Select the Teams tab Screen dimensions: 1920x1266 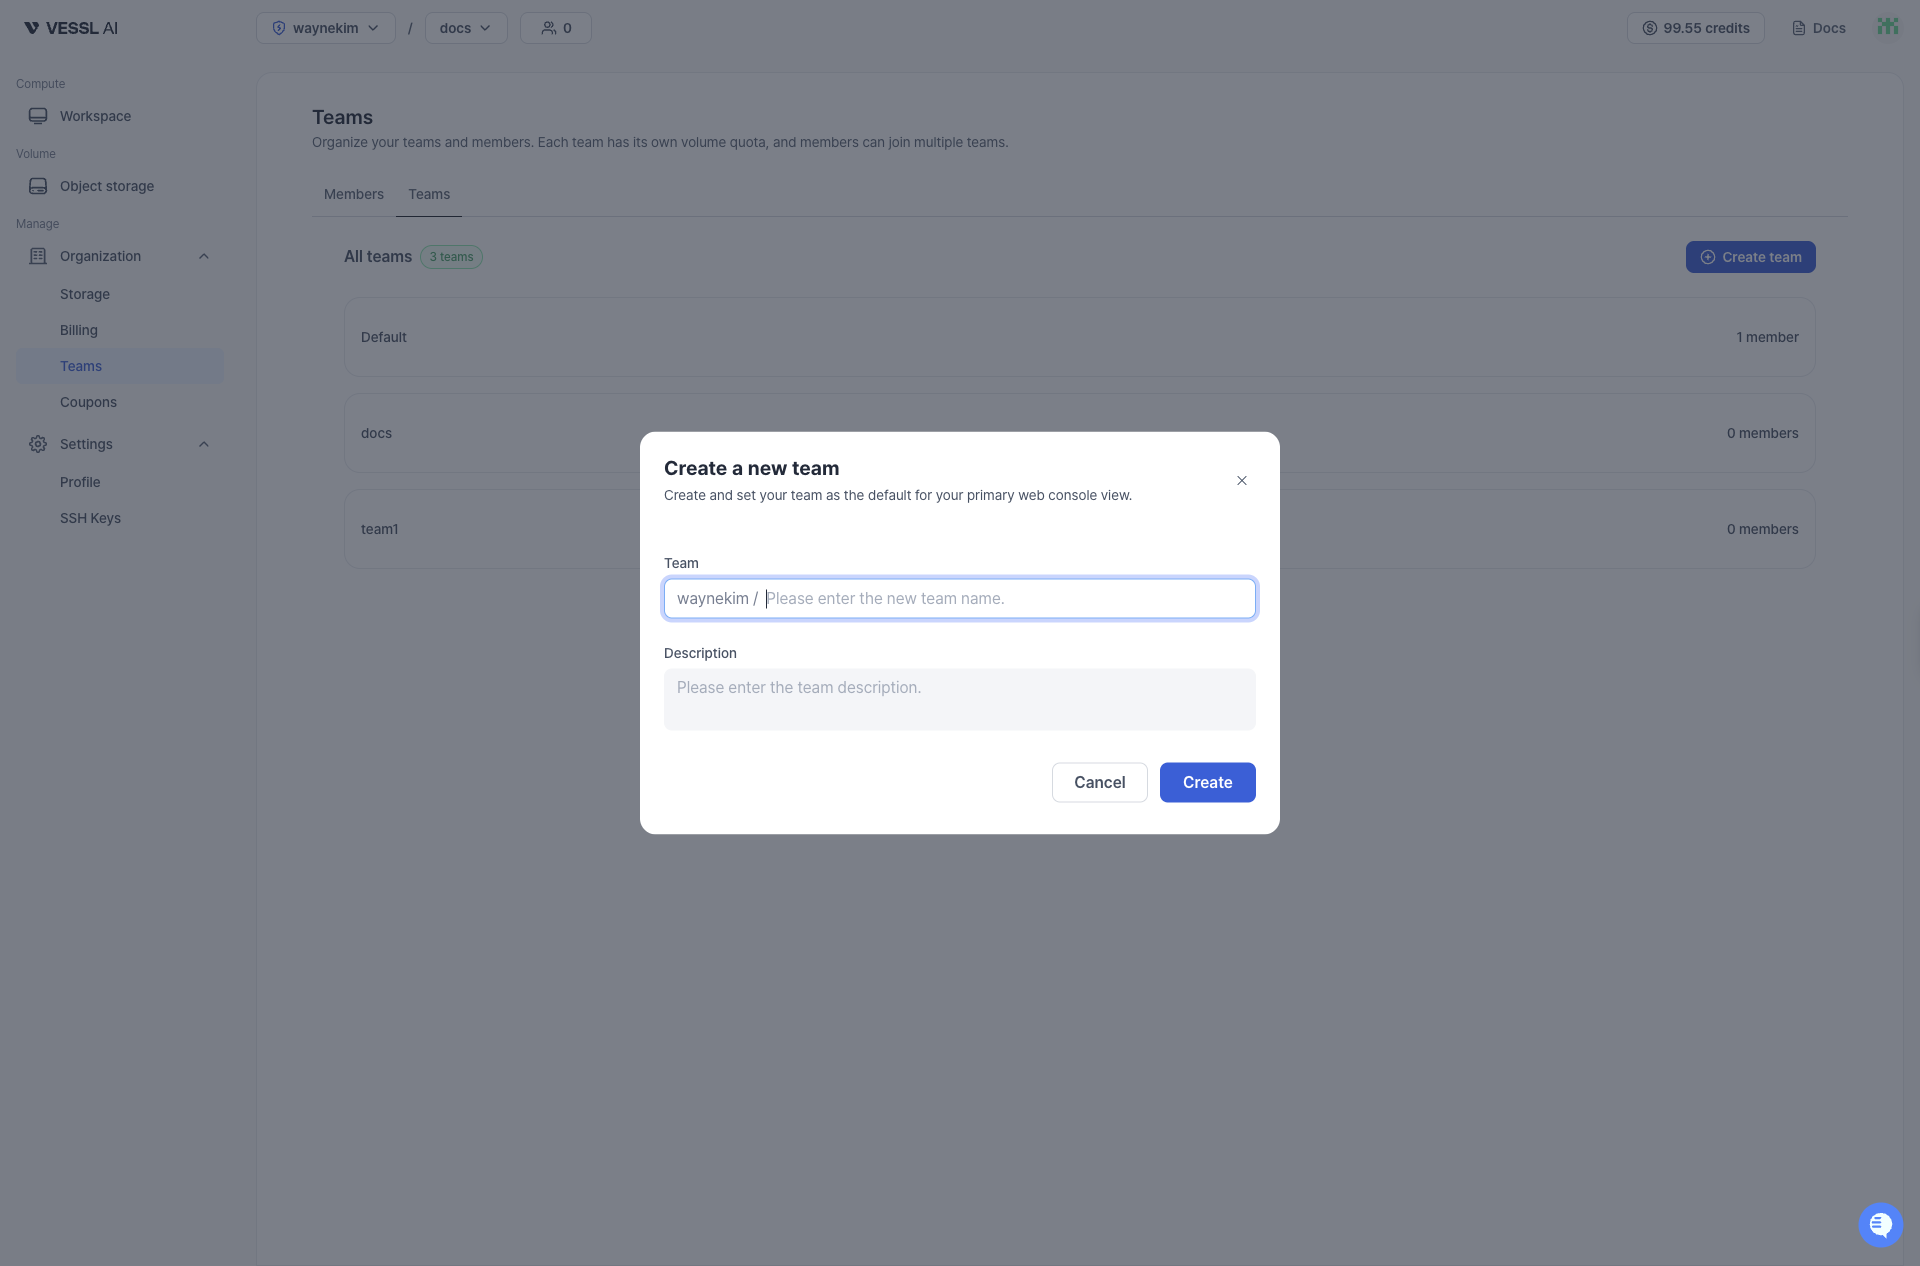[428, 194]
